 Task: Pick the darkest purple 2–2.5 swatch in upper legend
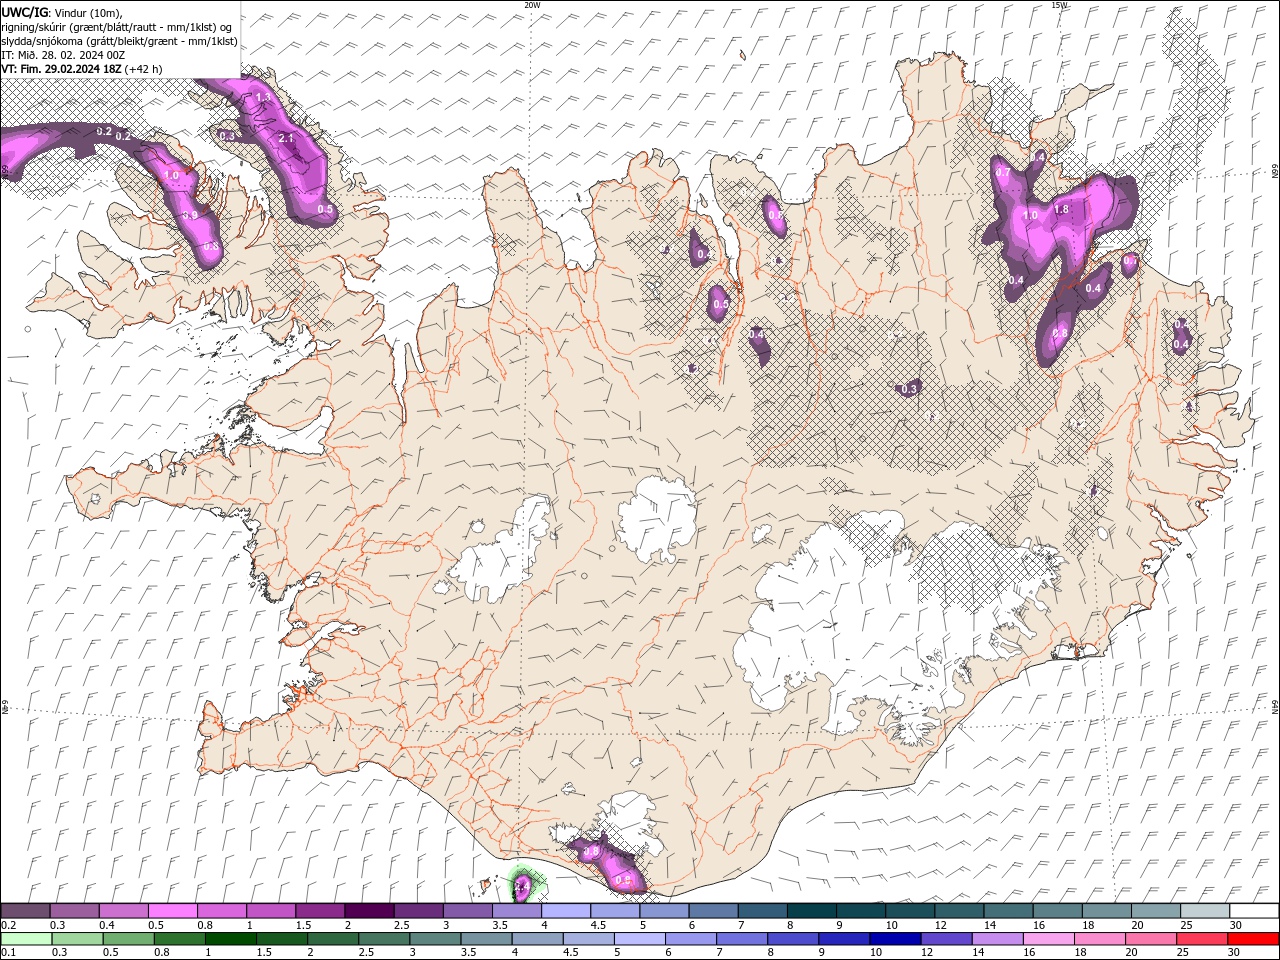[368, 911]
